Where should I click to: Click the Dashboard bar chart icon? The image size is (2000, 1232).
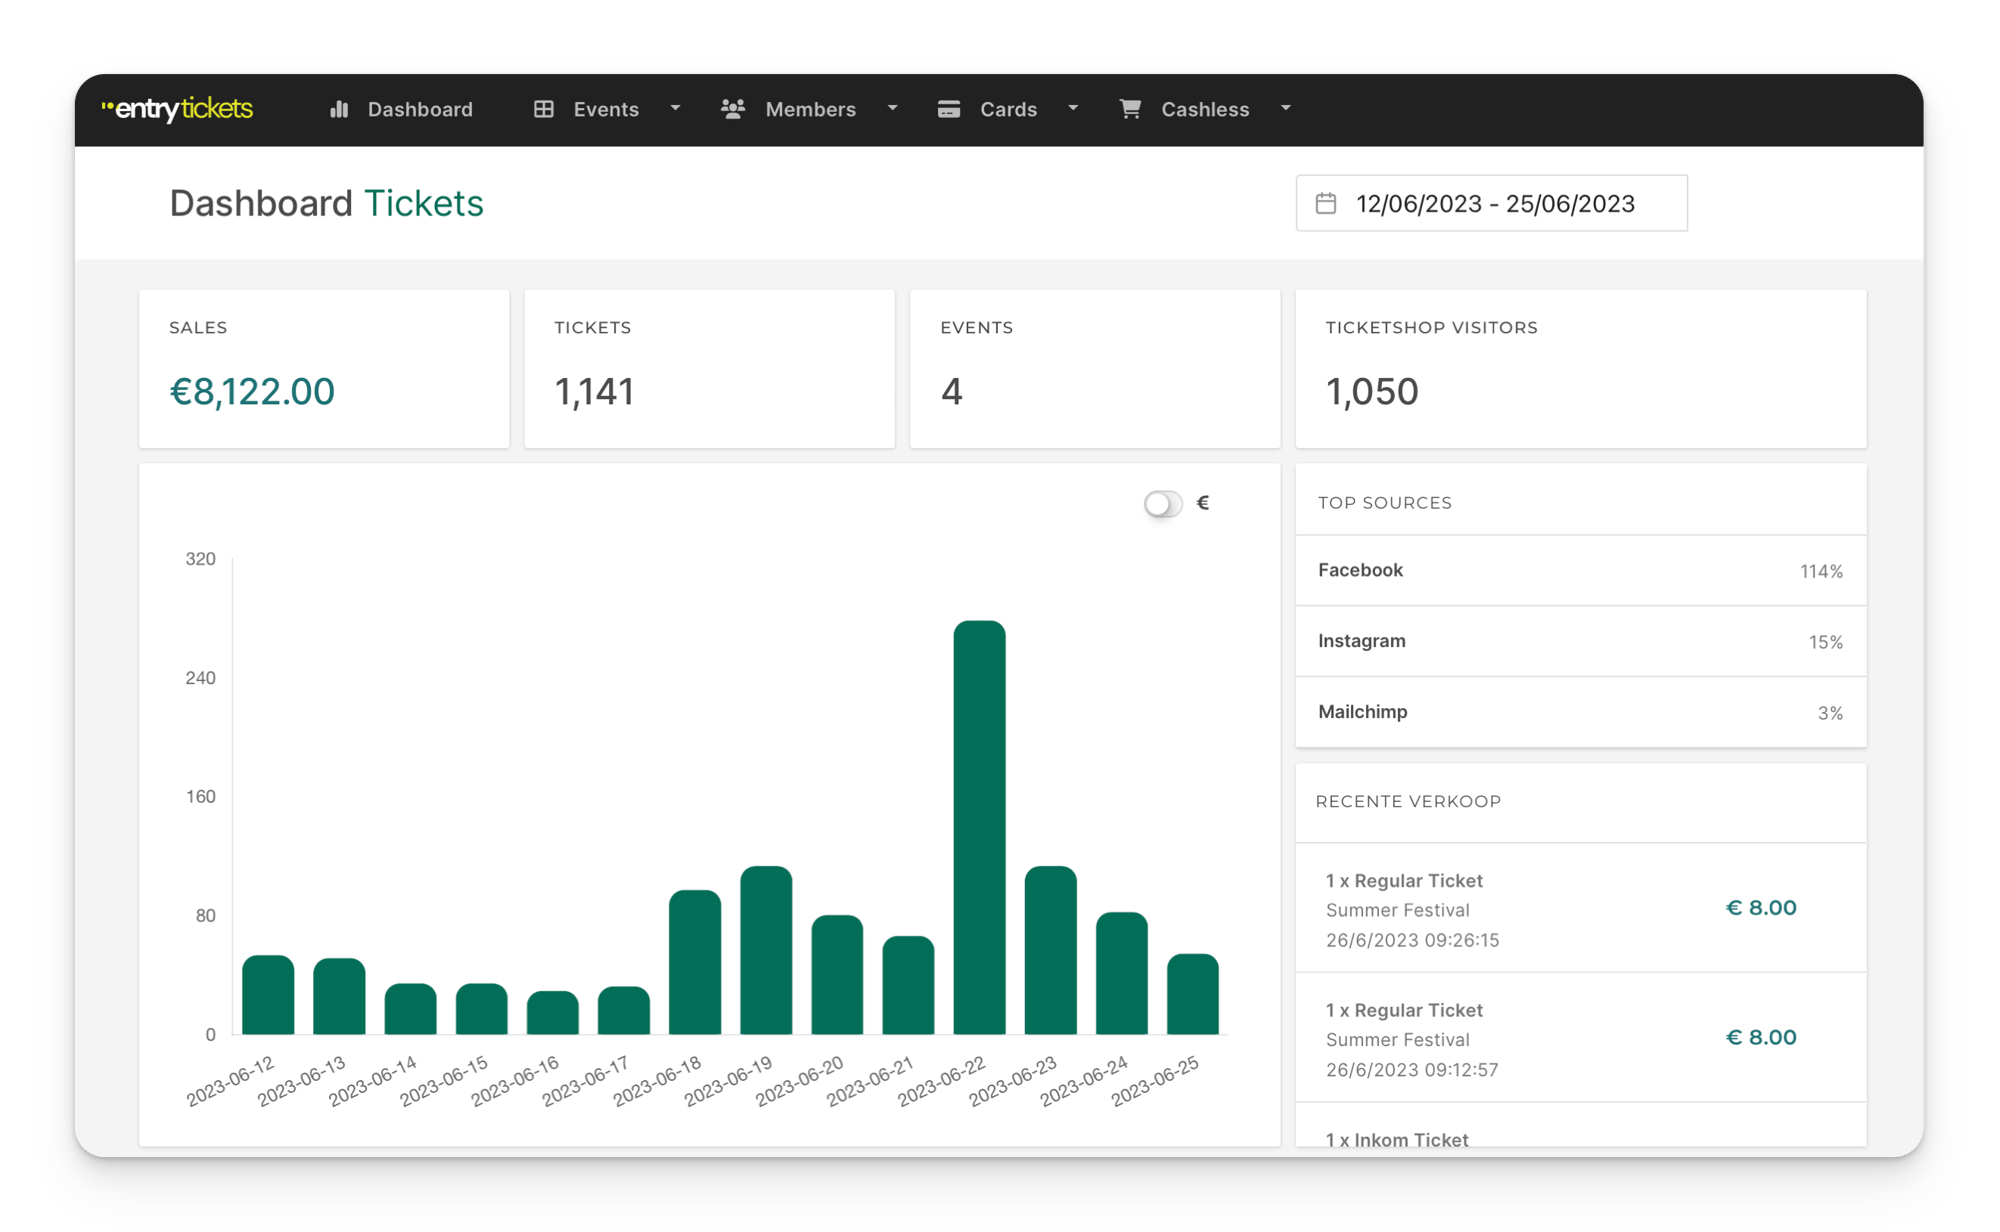339,109
